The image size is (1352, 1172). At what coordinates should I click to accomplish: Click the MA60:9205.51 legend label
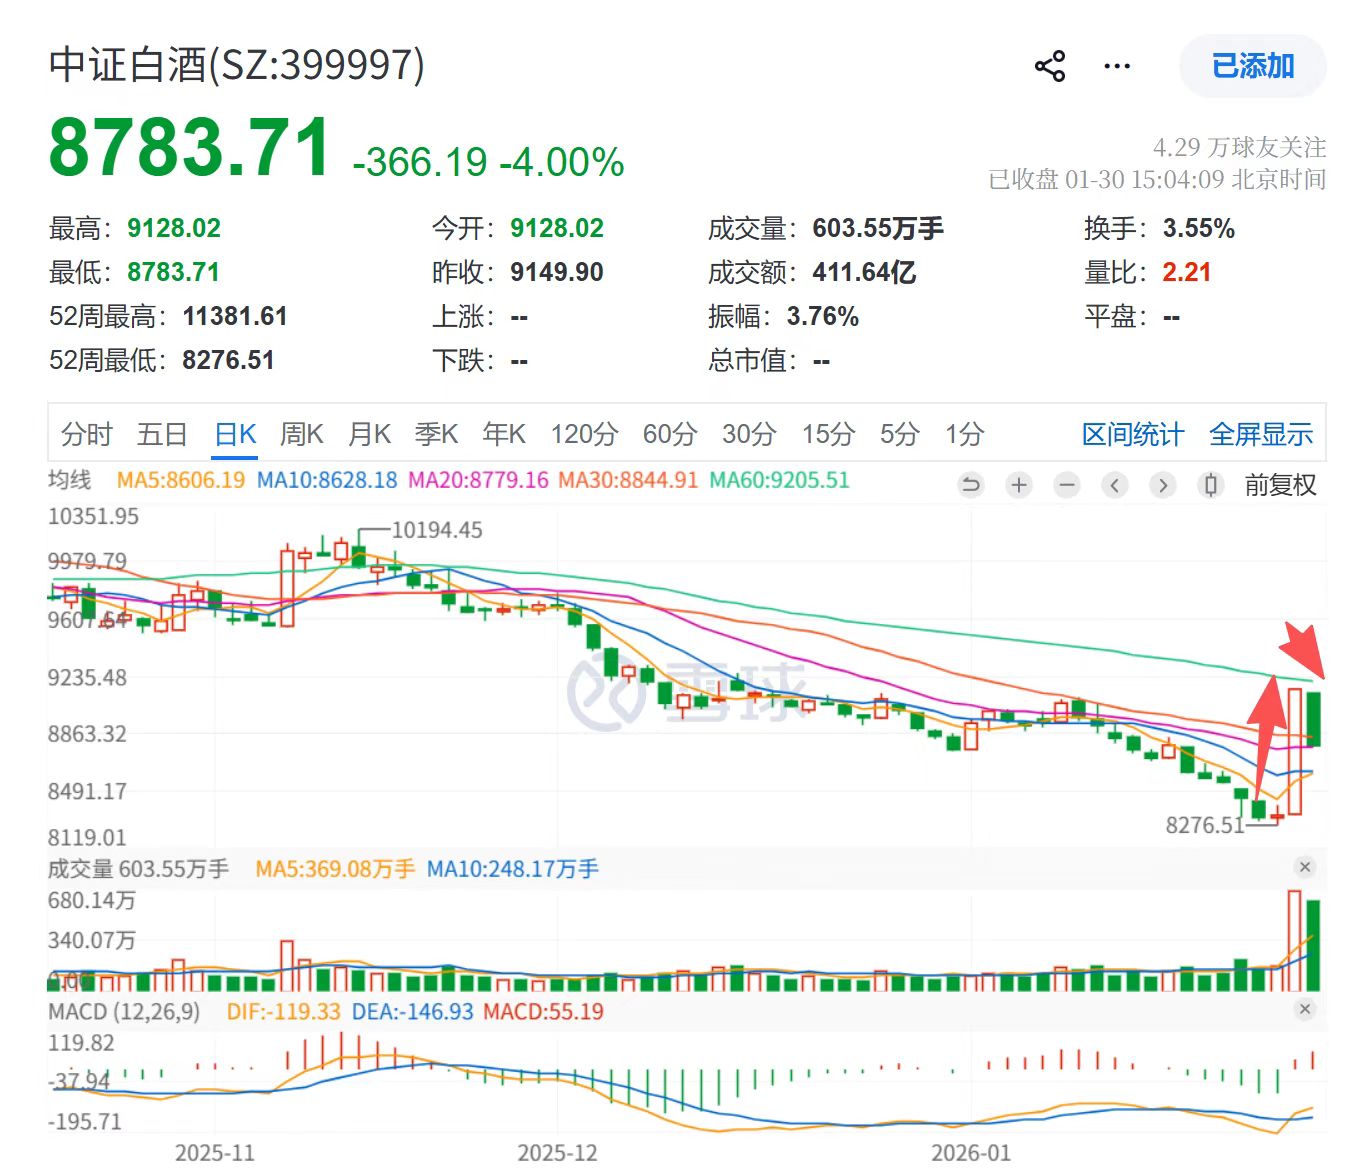click(x=779, y=480)
